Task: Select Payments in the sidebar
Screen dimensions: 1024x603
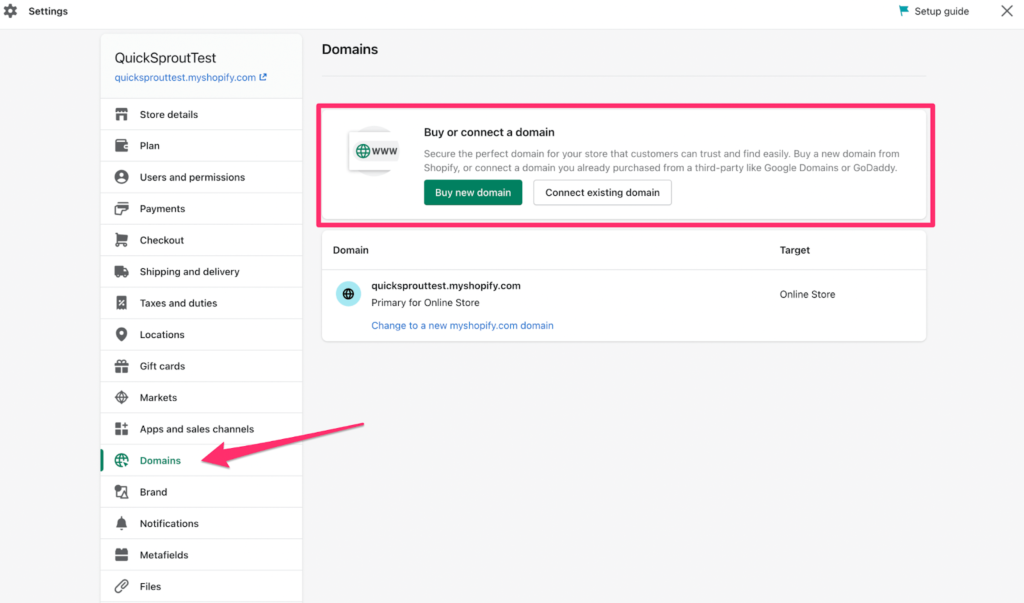Action: tap(201, 208)
